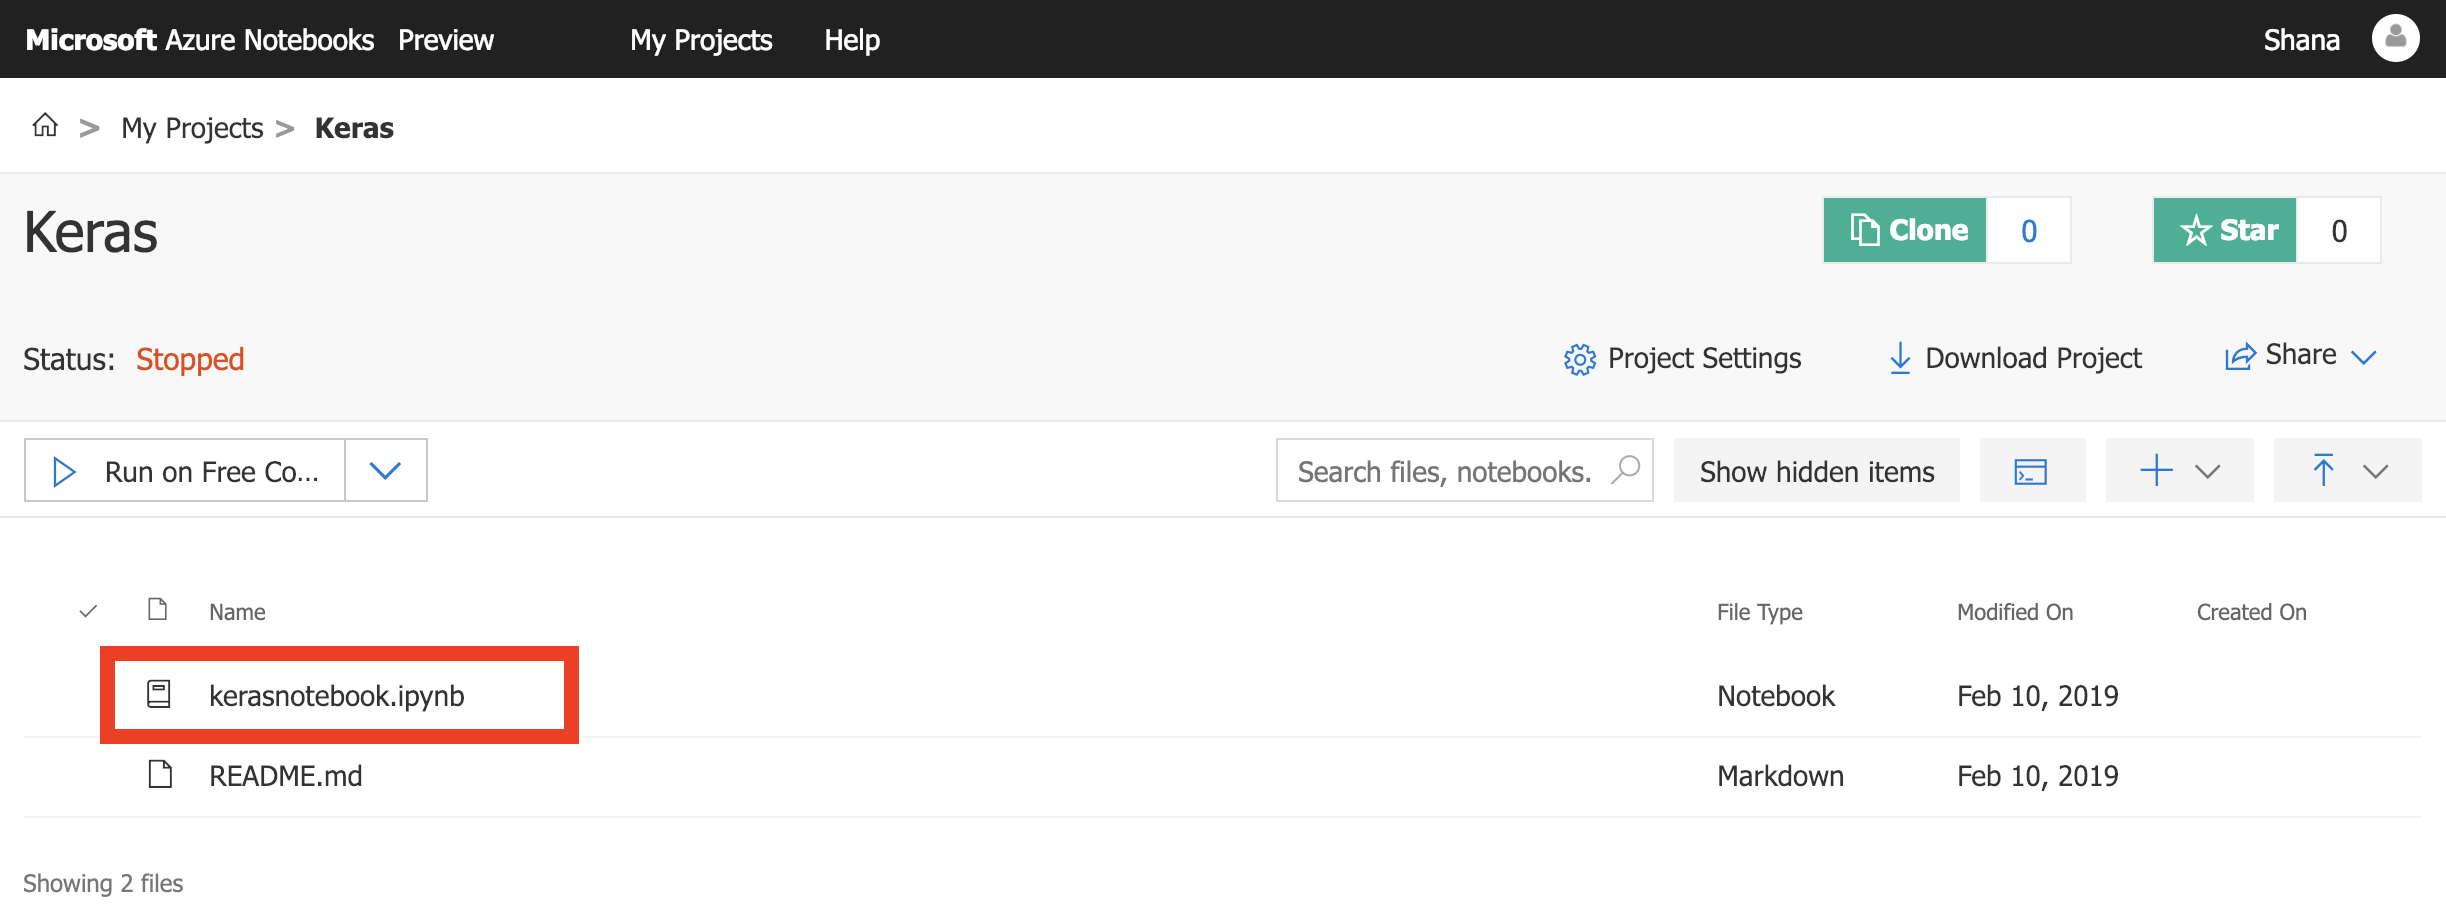
Task: Open My Projects in the top navigation
Action: coord(701,40)
